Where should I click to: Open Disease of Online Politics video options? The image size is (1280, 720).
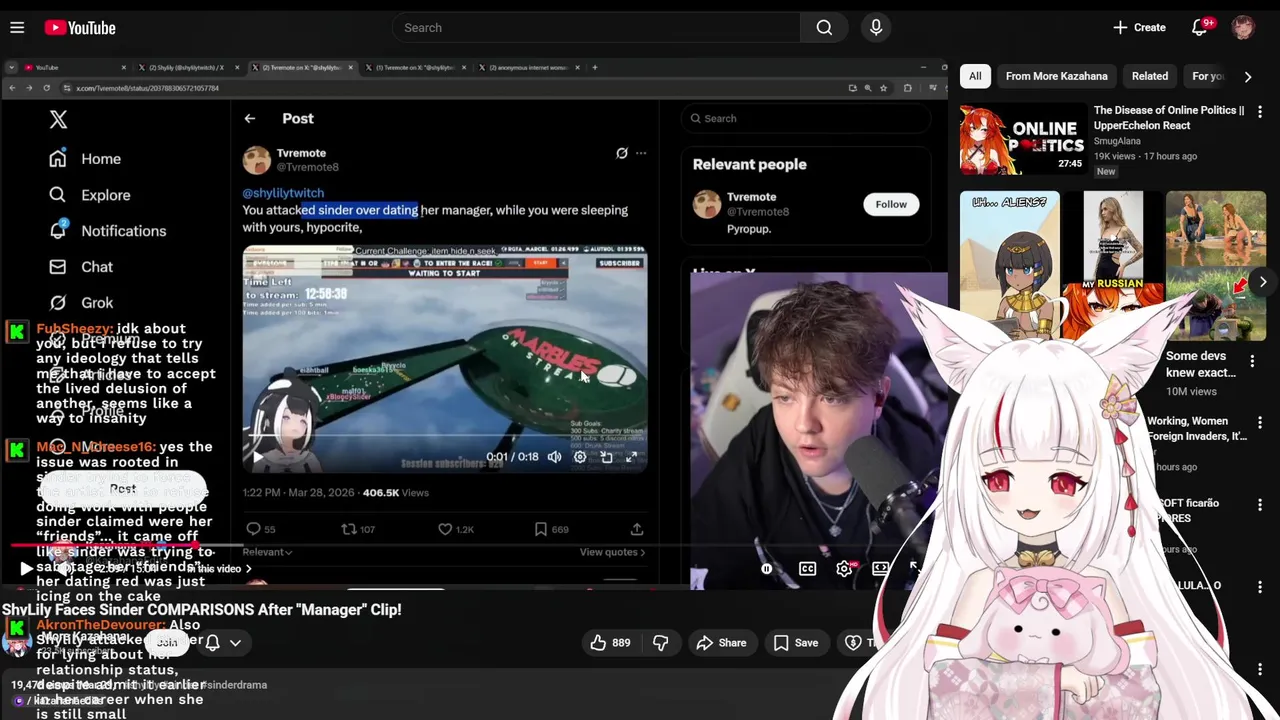1259,112
